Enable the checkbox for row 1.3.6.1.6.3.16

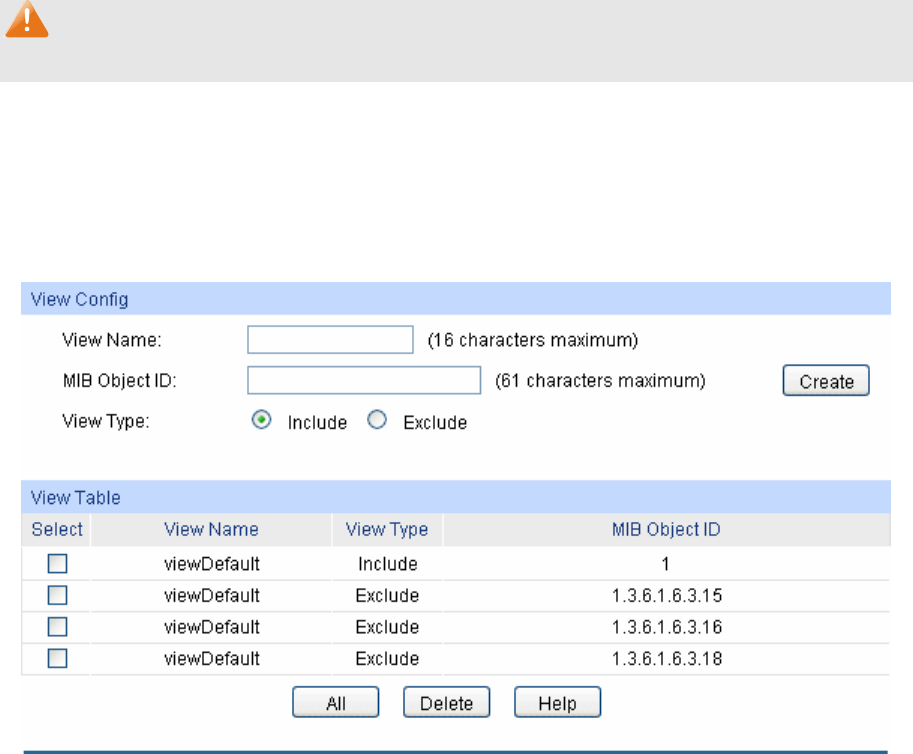58,627
